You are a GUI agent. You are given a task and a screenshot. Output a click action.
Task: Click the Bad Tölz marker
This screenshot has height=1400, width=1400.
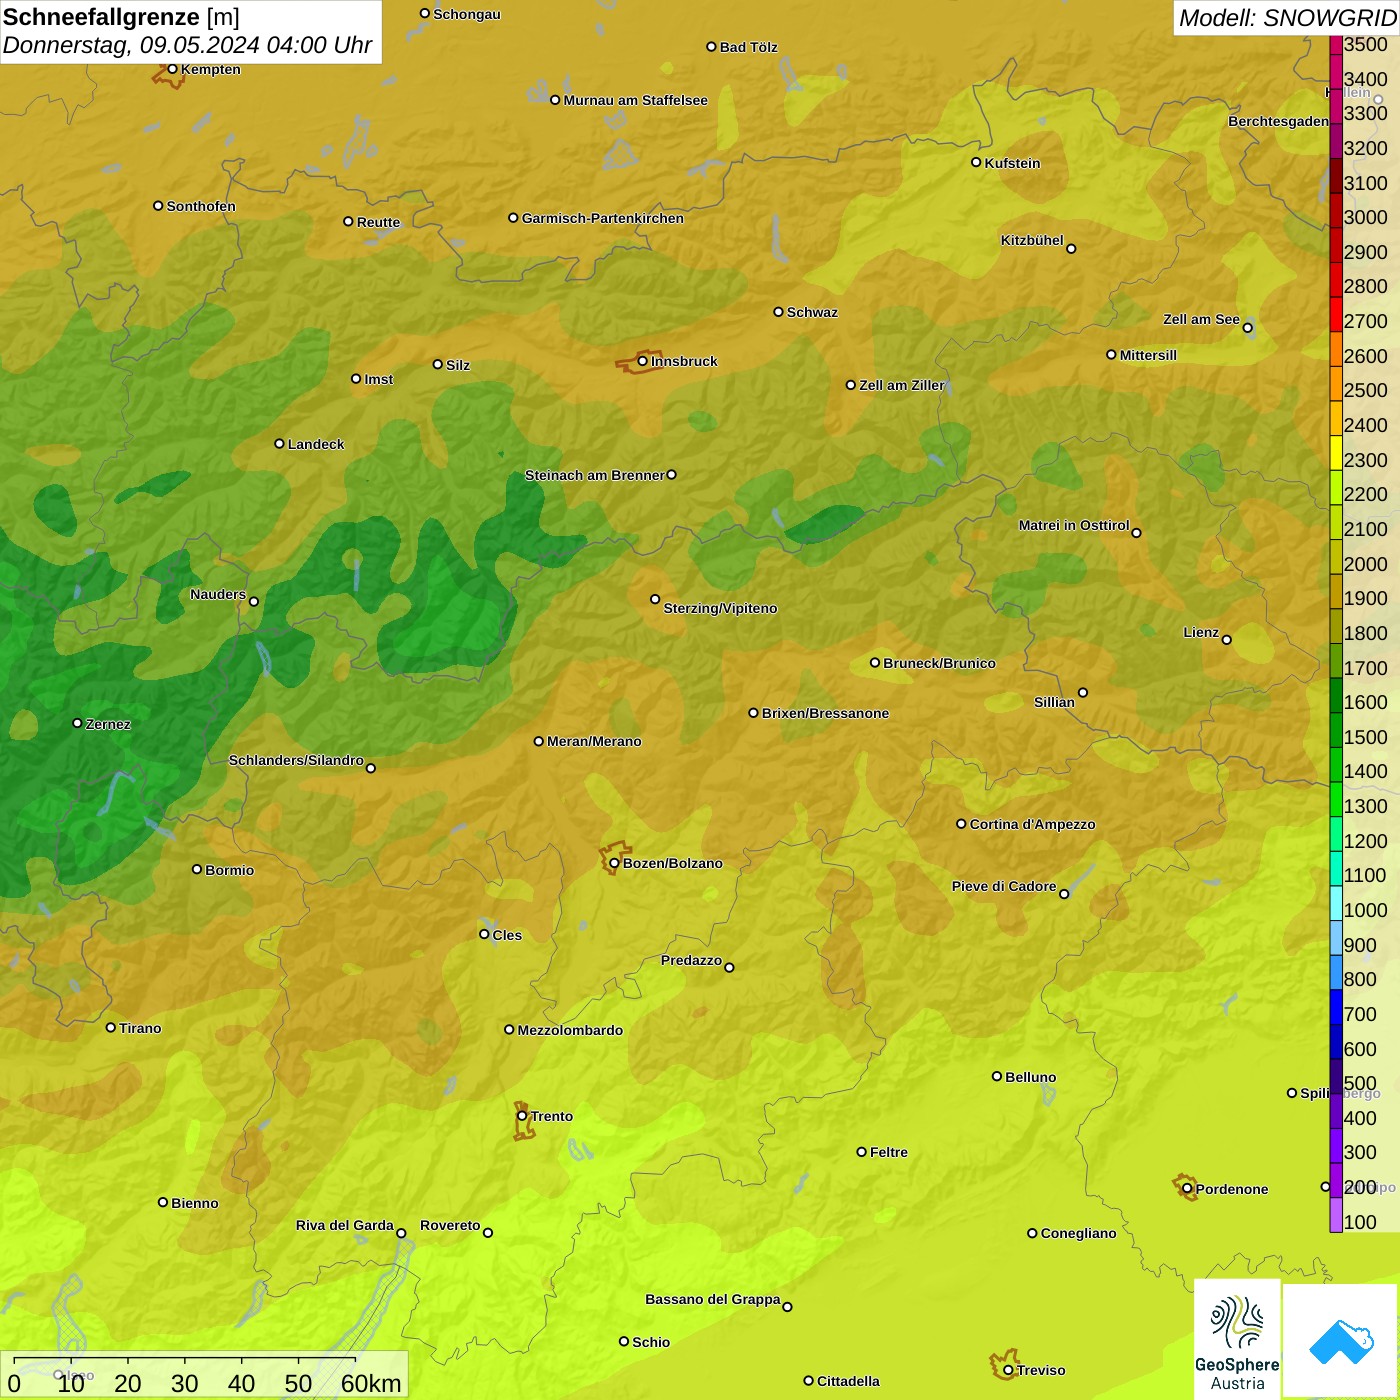point(711,46)
